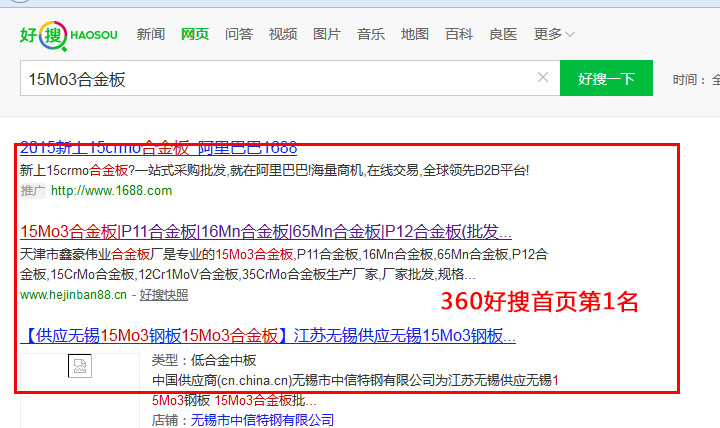Click into the 15Mo3合金板 search input field
The width and height of the screenshot is (720, 428).
(x=280, y=79)
